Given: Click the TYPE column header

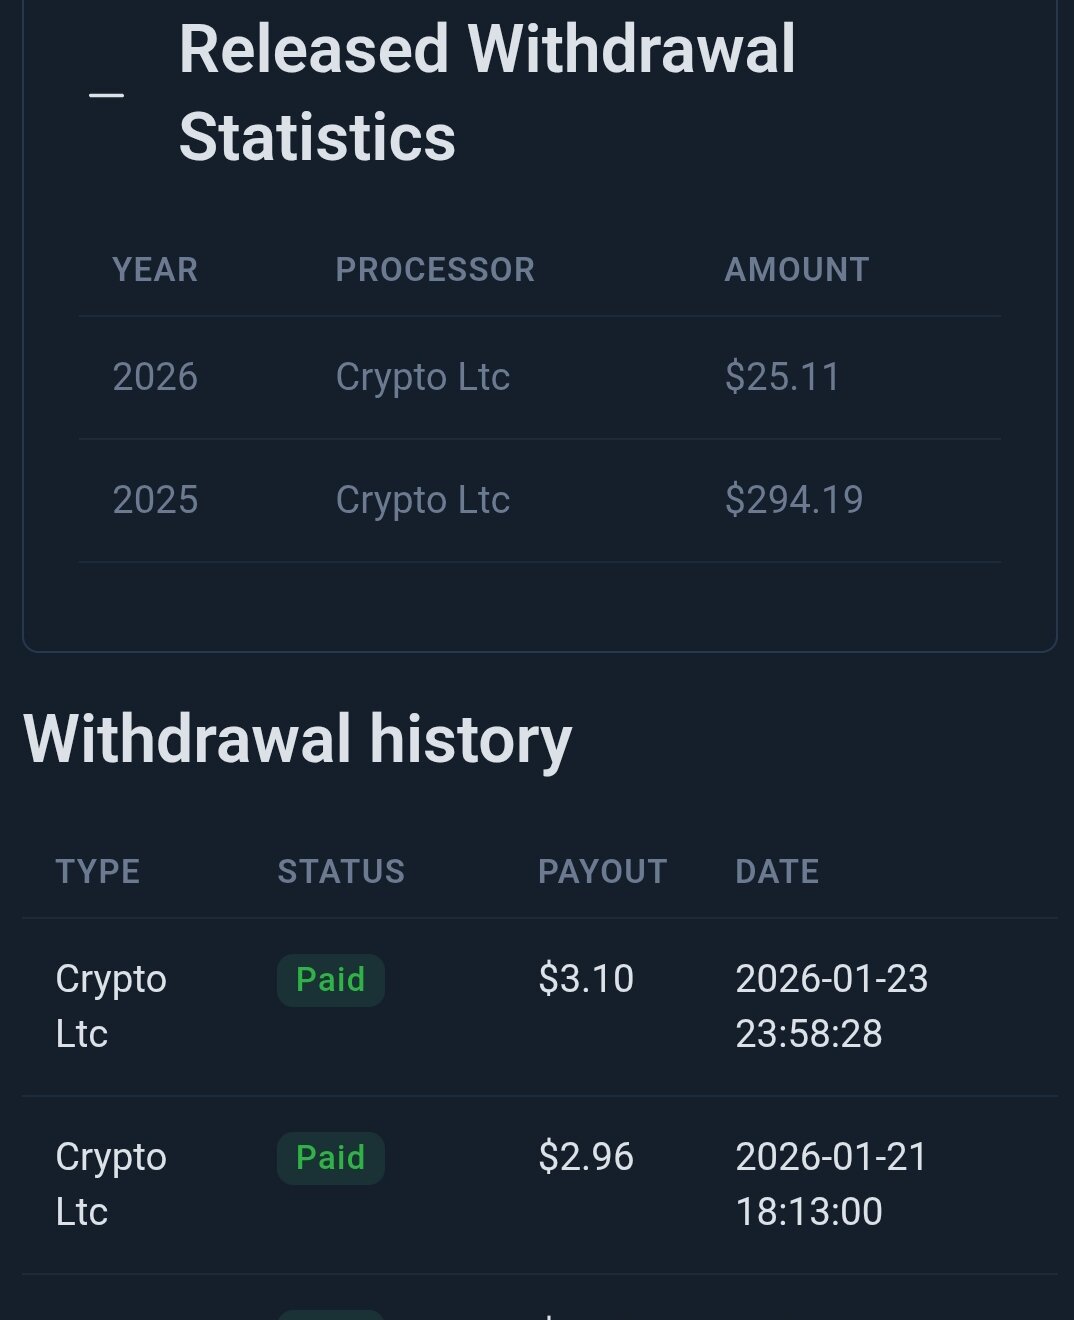Looking at the screenshot, I should click(98, 872).
